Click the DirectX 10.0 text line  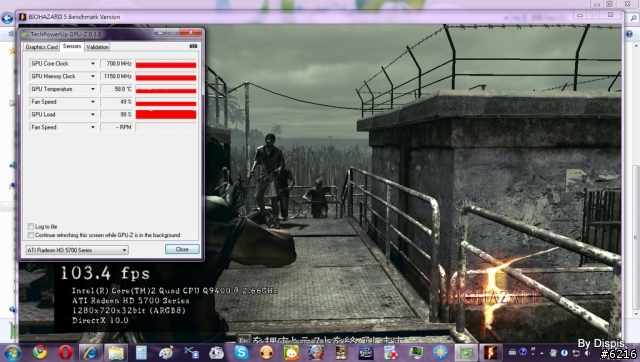[x=100, y=320]
